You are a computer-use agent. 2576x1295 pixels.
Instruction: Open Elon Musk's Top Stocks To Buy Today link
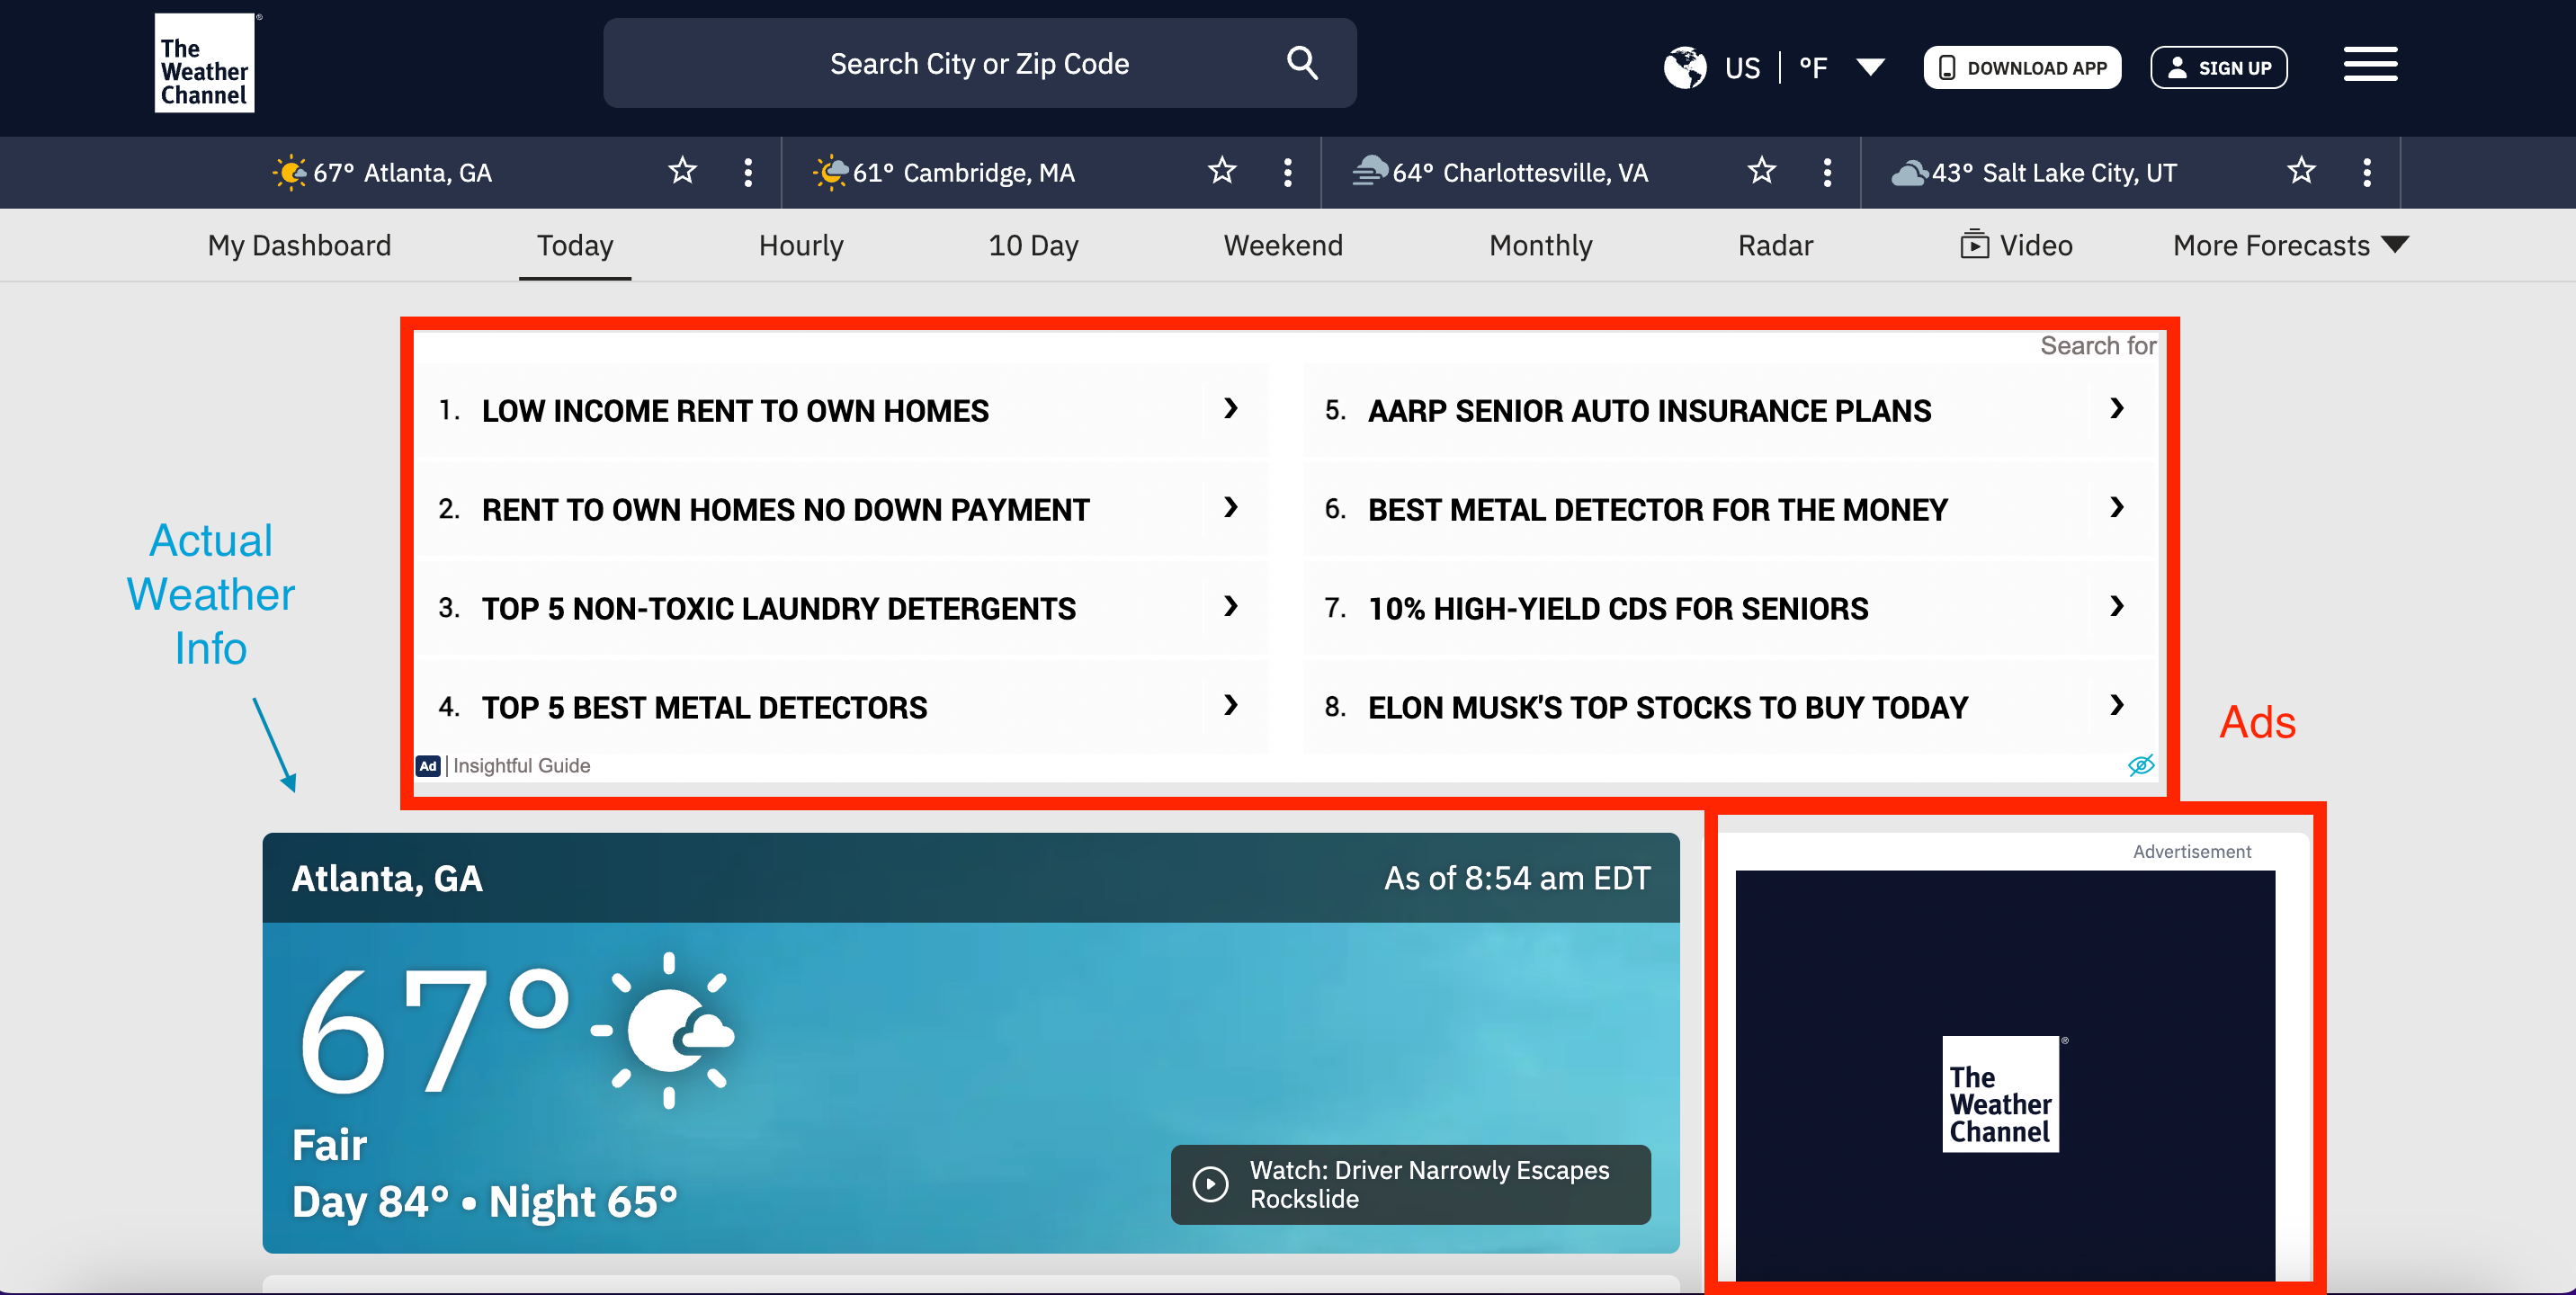pyautogui.click(x=1667, y=708)
